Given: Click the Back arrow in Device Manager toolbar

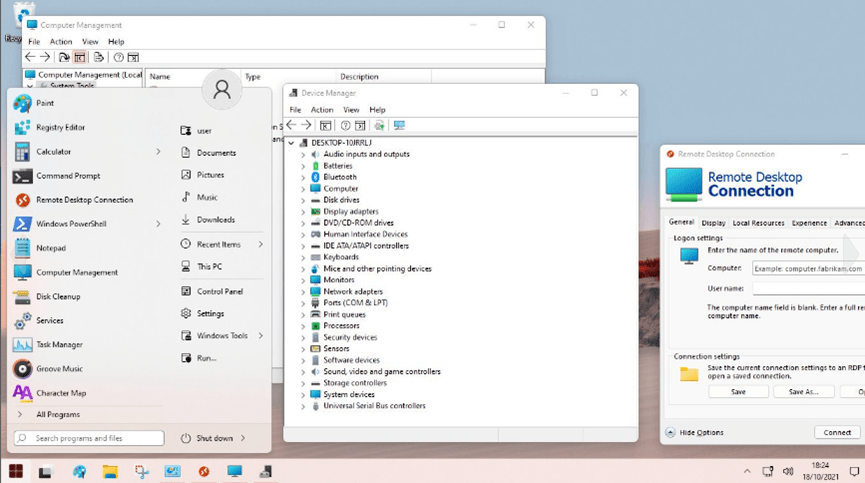Looking at the screenshot, I should (293, 125).
